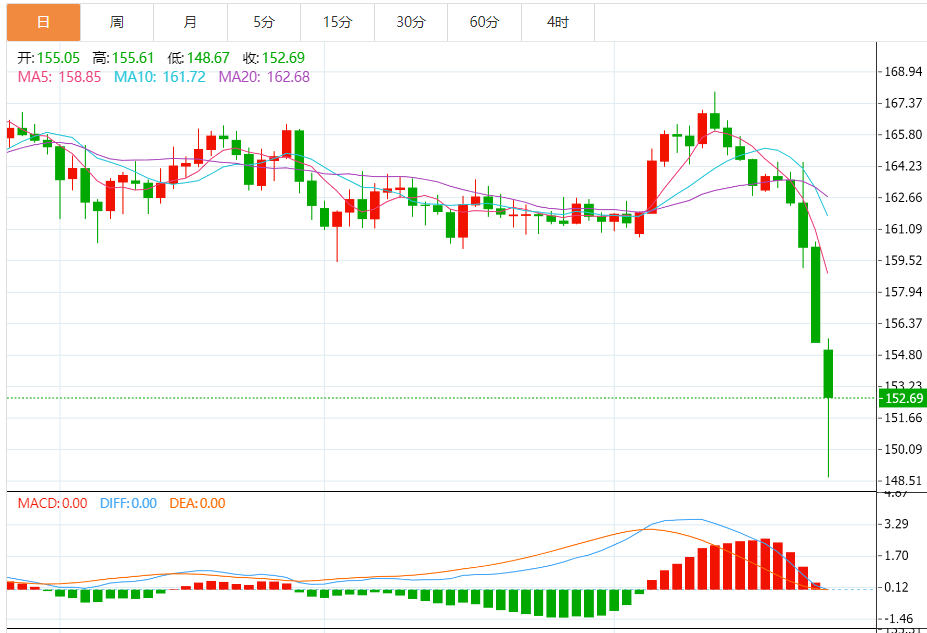Open the 4时 timeframe tab
Image resolution: width=927 pixels, height=633 pixels.
click(x=558, y=22)
